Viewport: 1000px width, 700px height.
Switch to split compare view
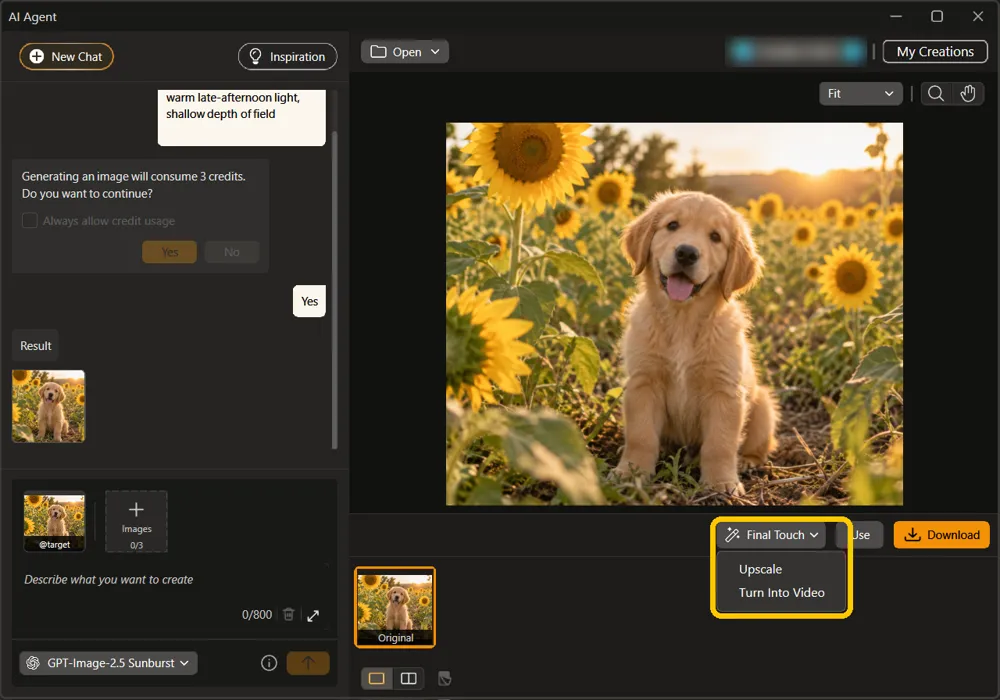pos(409,678)
